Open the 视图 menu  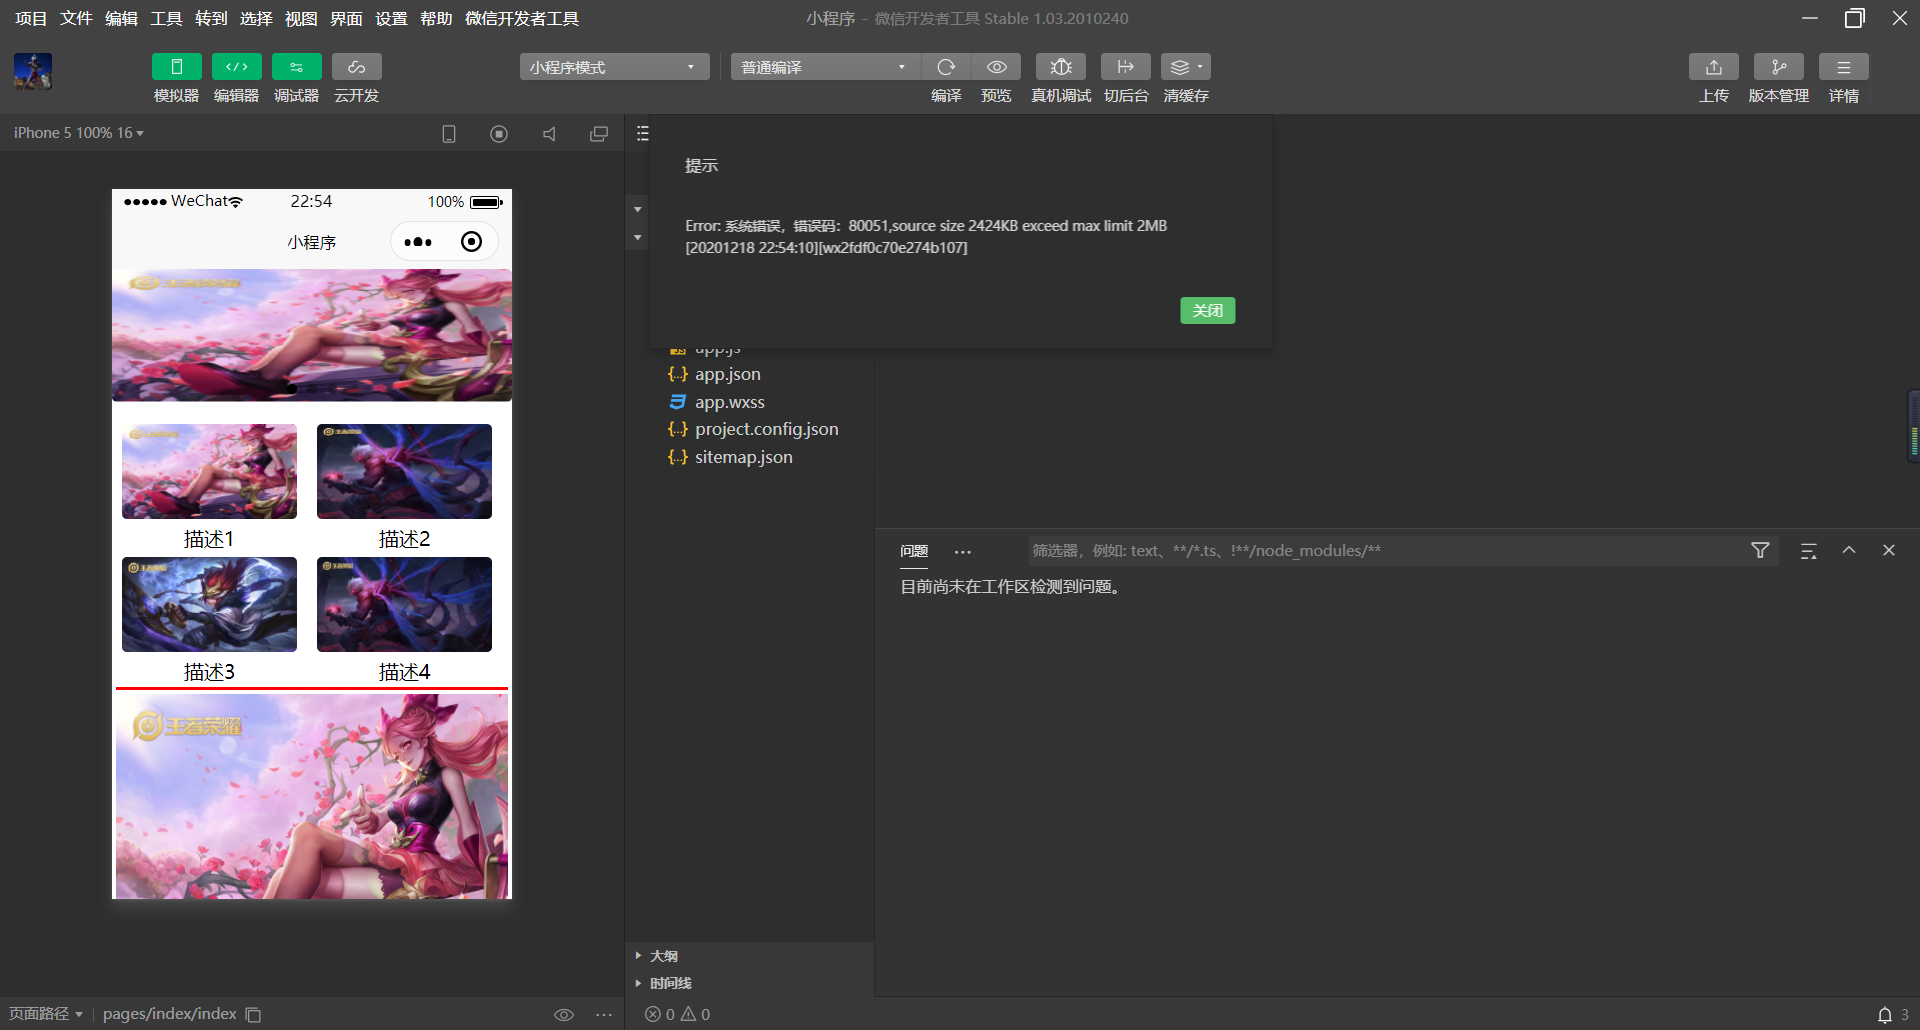301,19
